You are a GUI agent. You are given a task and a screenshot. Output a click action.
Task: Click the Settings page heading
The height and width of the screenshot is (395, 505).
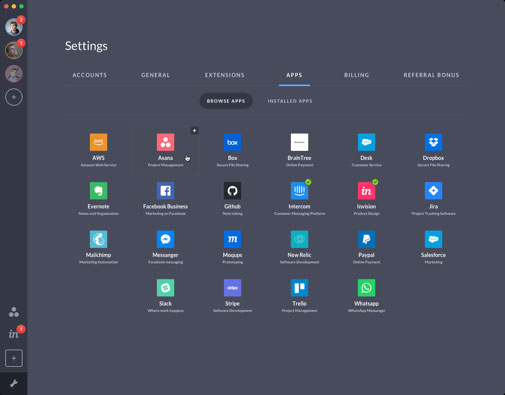tap(86, 46)
